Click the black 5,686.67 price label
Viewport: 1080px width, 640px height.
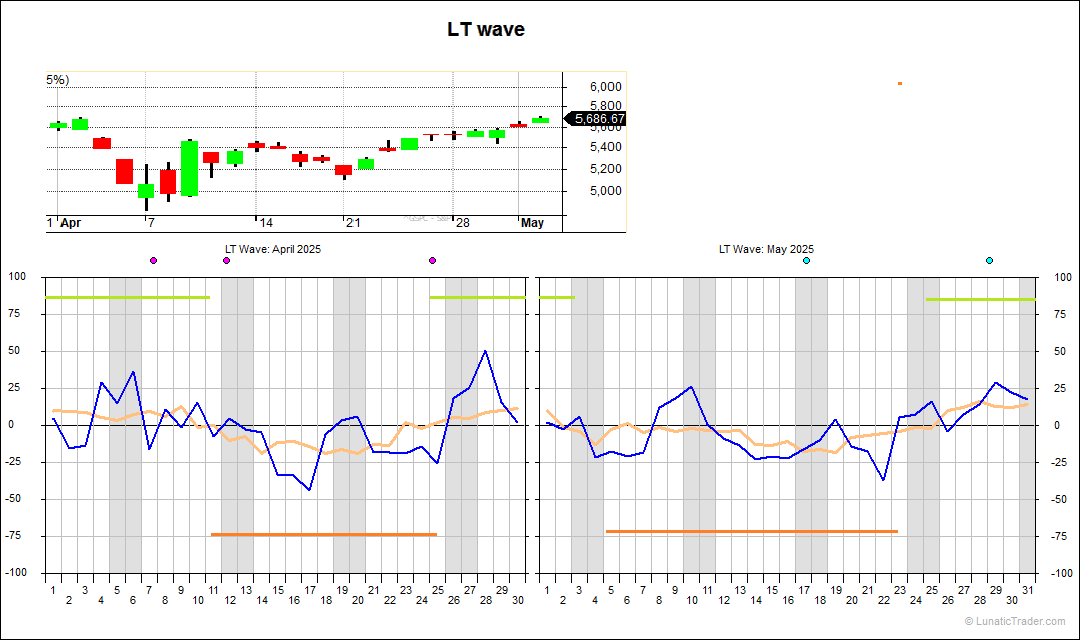pyautogui.click(x=599, y=118)
